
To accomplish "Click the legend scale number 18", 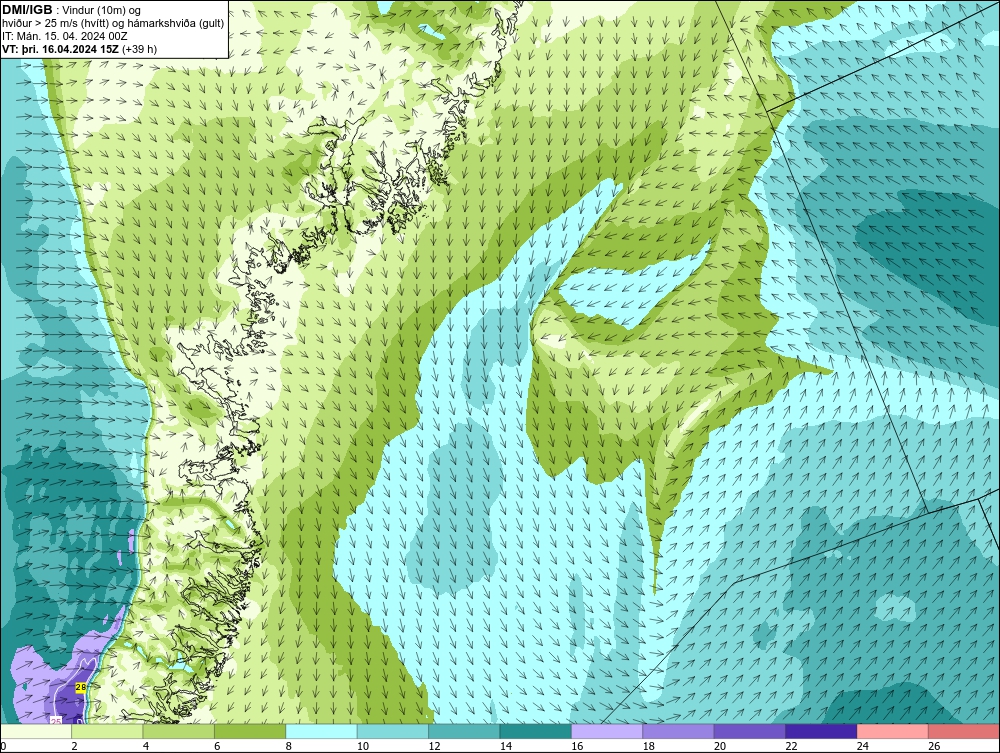I will 649,746.
